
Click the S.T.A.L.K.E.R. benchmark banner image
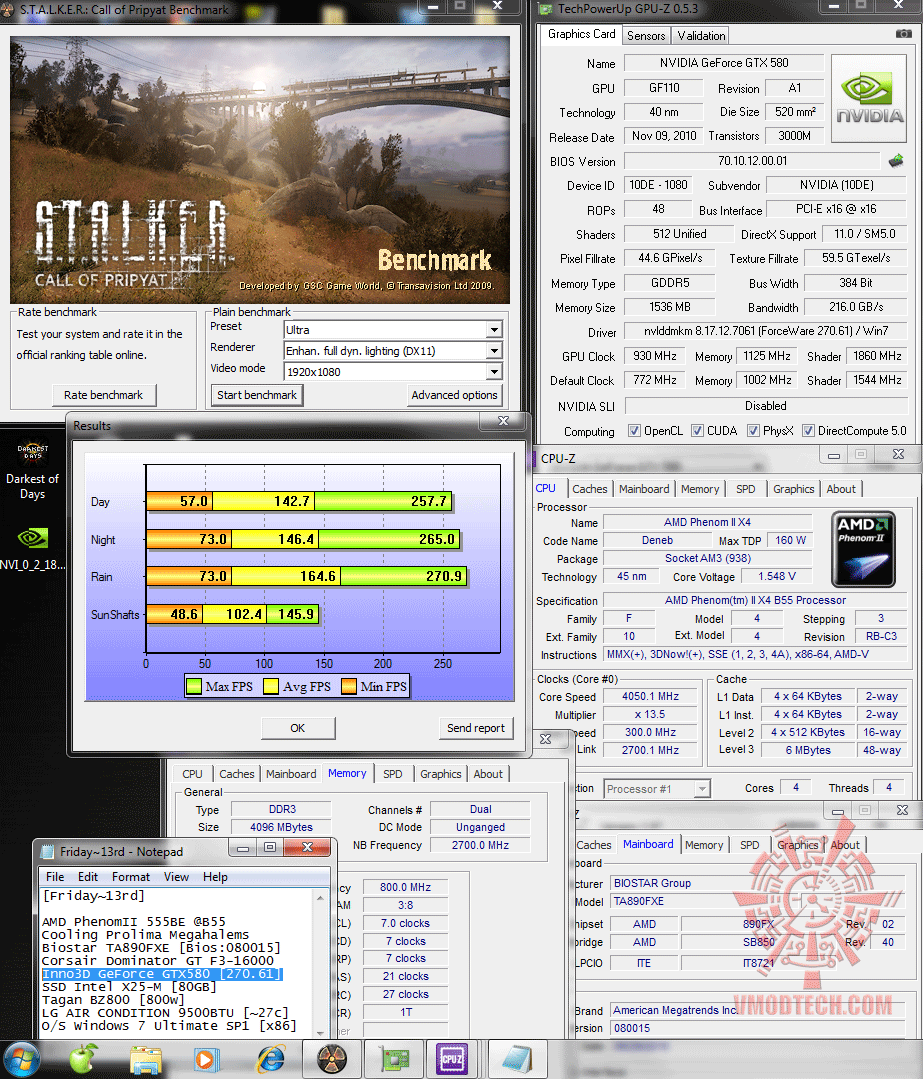[x=259, y=170]
